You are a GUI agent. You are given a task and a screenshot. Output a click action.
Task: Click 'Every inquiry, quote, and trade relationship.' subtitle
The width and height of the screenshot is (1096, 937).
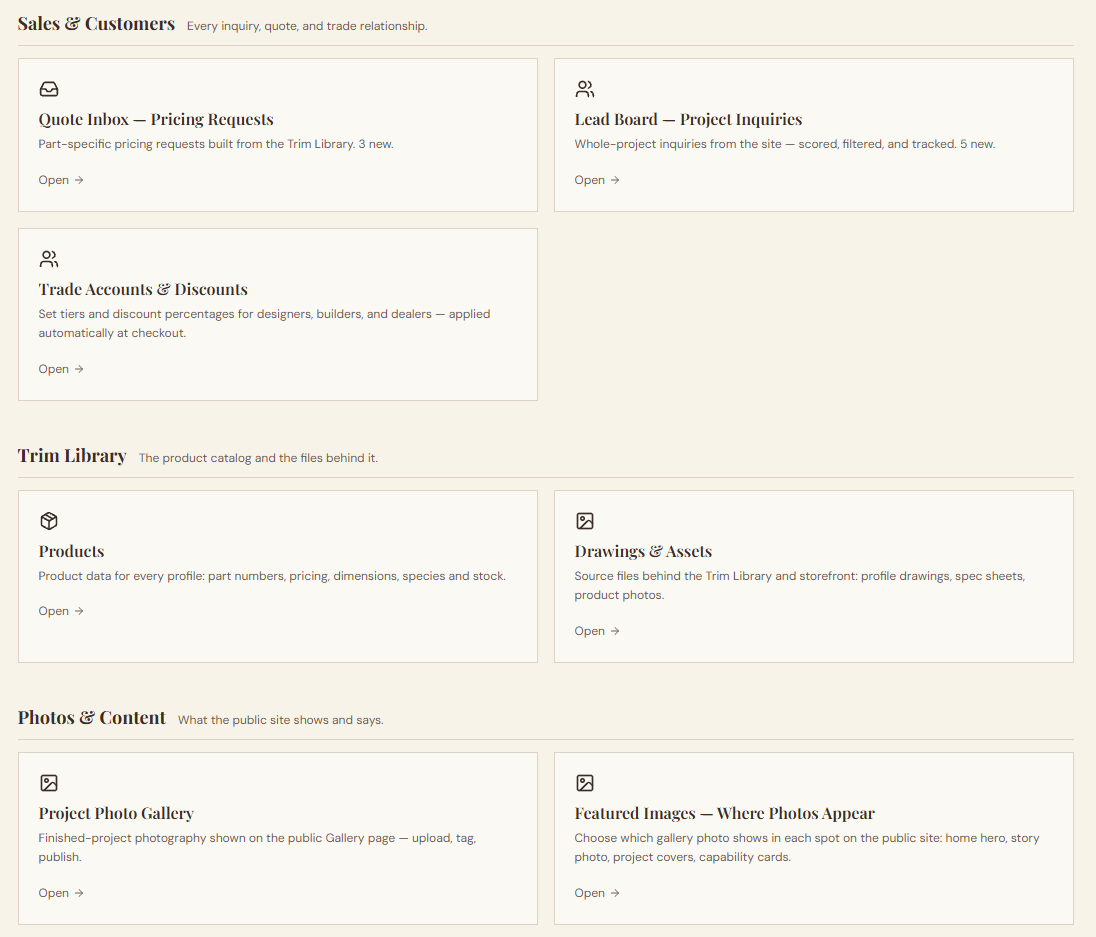[x=307, y=26]
